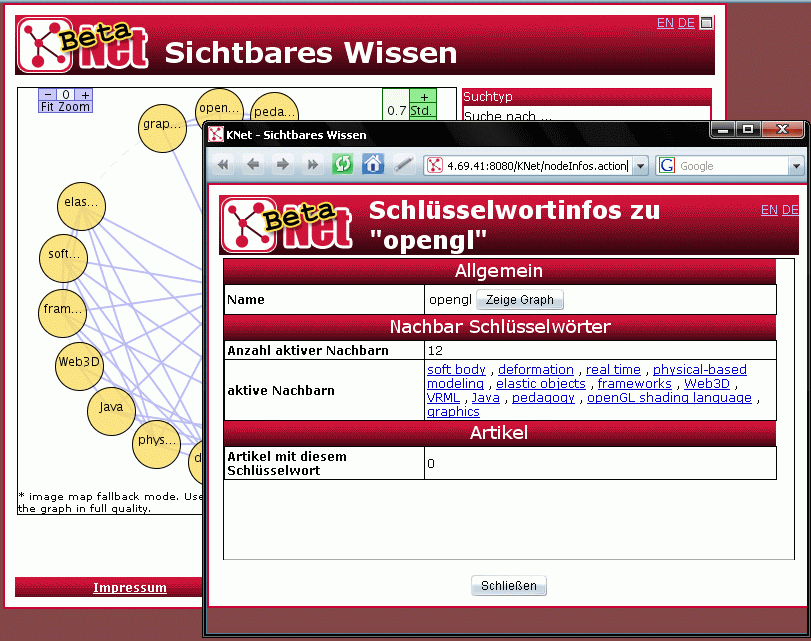Select the 'Web3D' node in graph
Screen dimensions: 811x641
click(79, 363)
